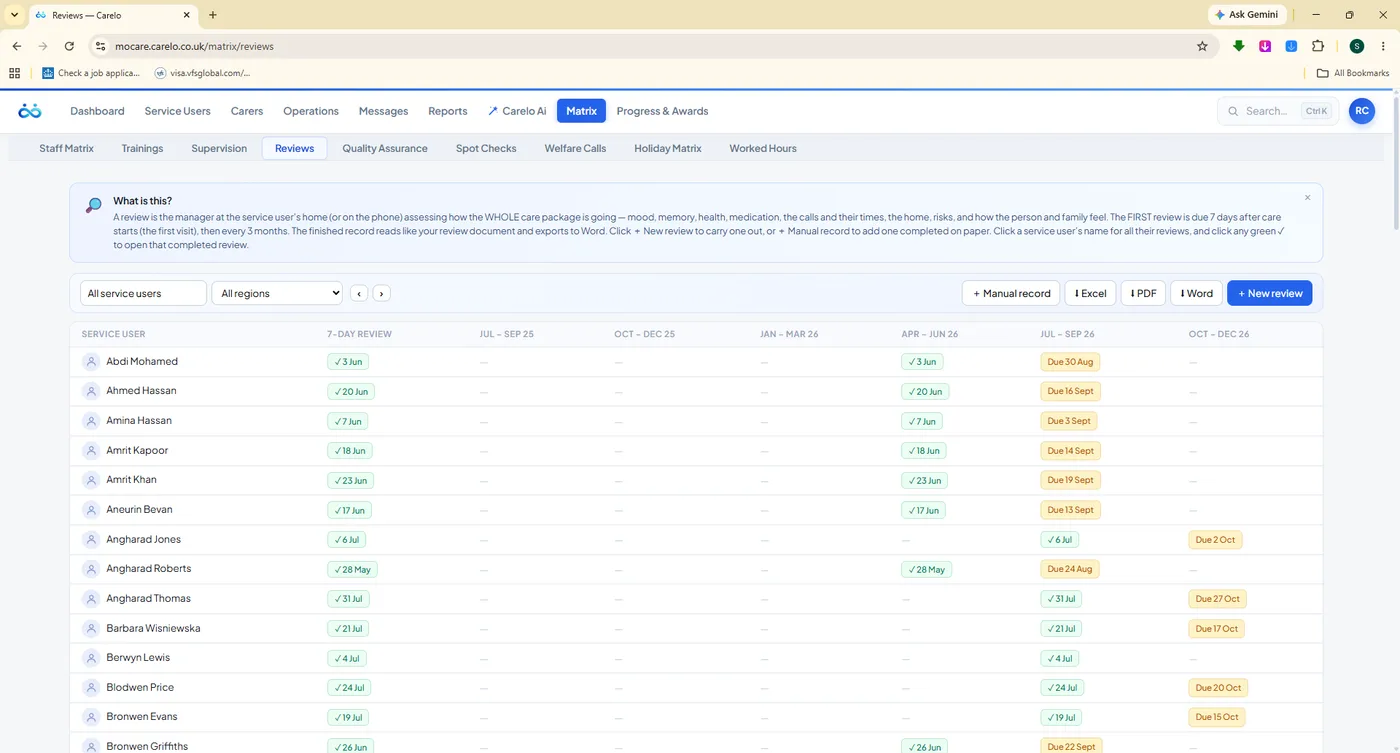1400x753 pixels.
Task: Click the browser address bar
Action: coord(640,46)
